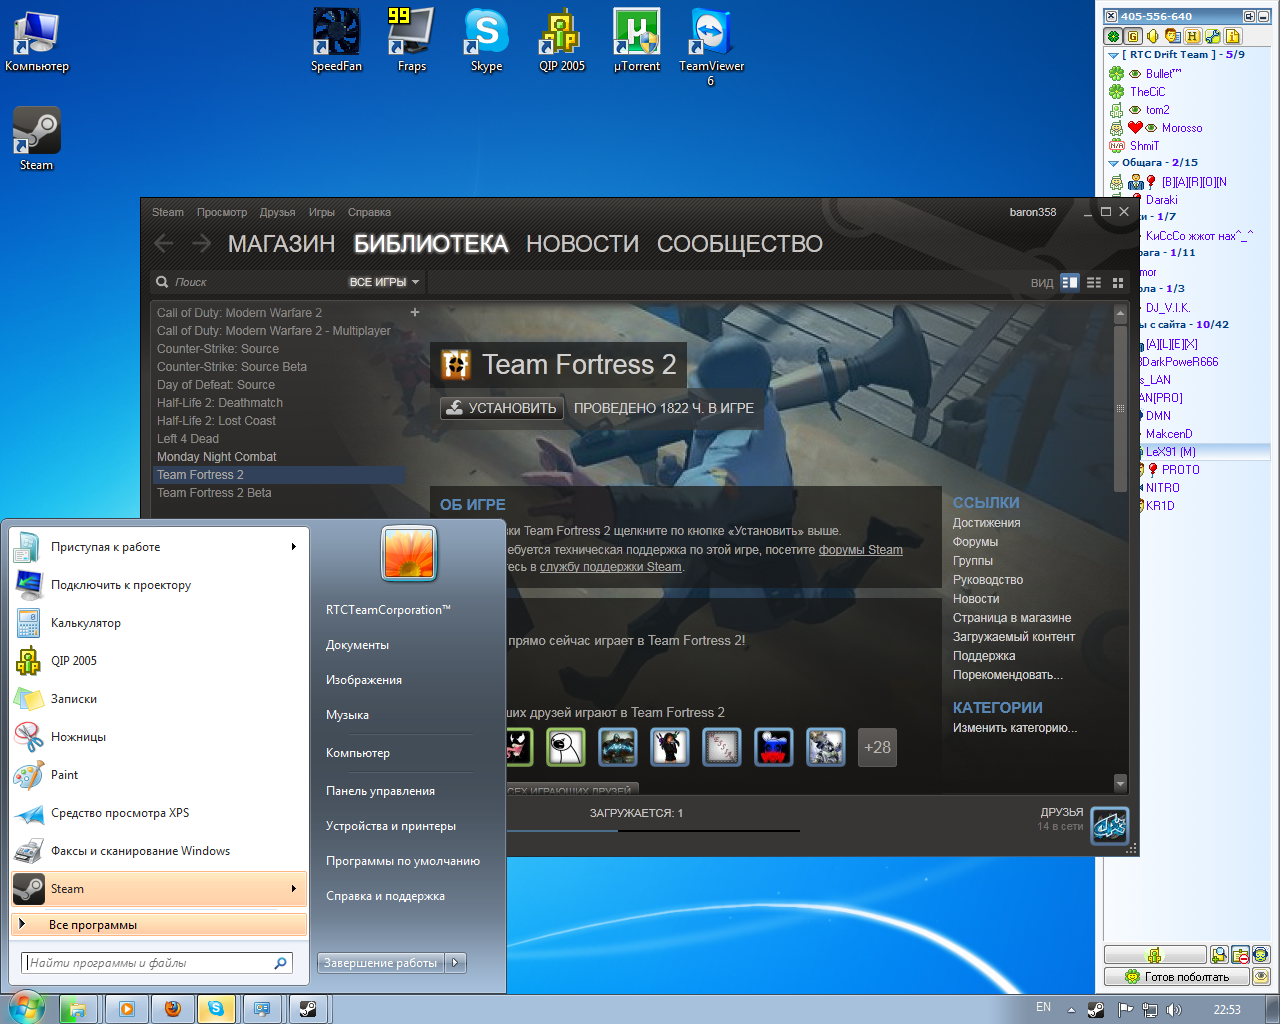Select the Компьютер desktop icon
The height and width of the screenshot is (1024, 1280).
[37, 41]
